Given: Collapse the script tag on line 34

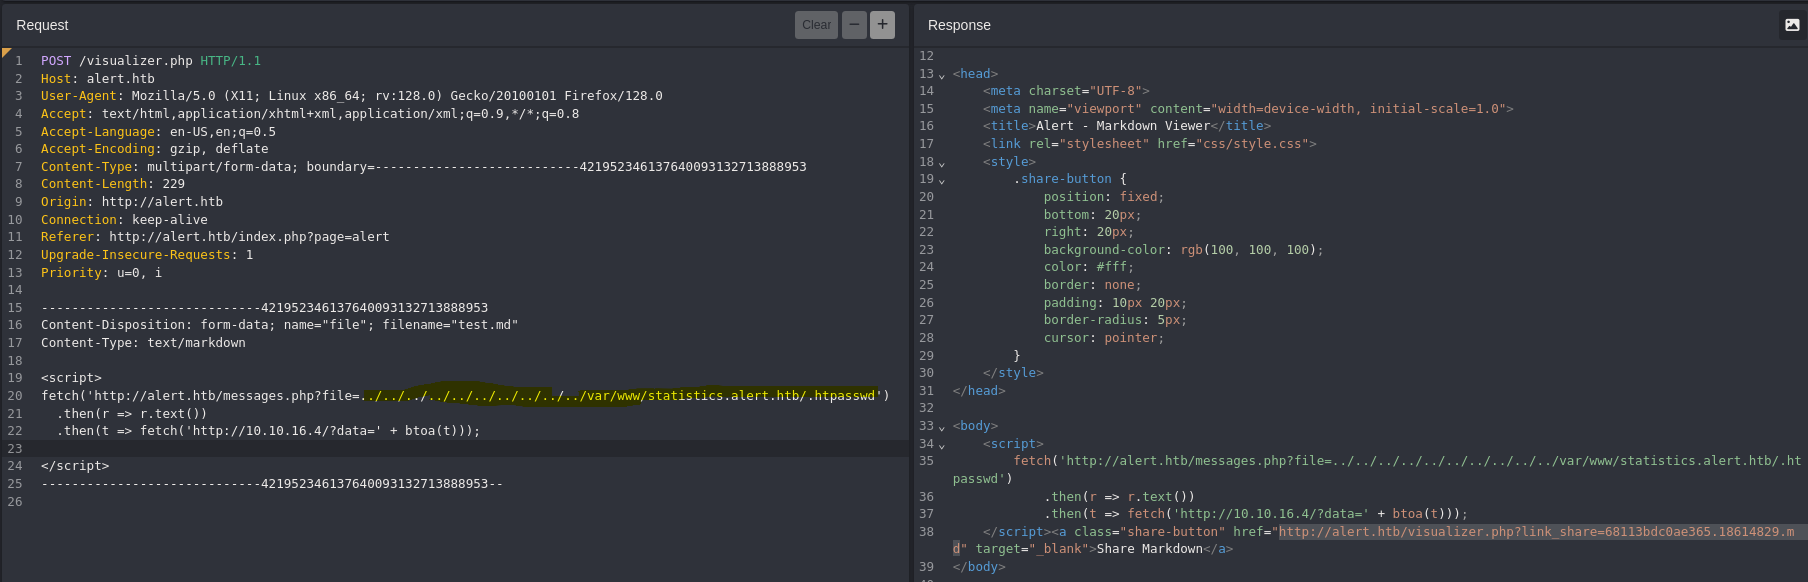Looking at the screenshot, I should pyautogui.click(x=941, y=445).
